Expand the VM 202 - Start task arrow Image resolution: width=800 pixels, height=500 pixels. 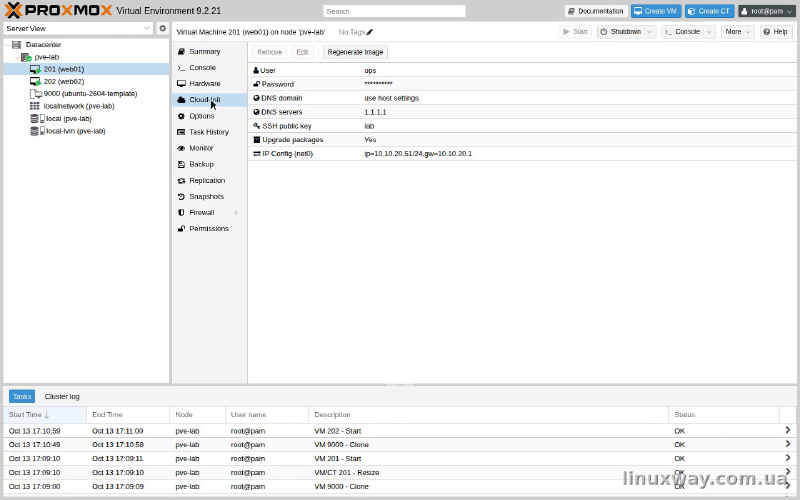tap(788, 431)
